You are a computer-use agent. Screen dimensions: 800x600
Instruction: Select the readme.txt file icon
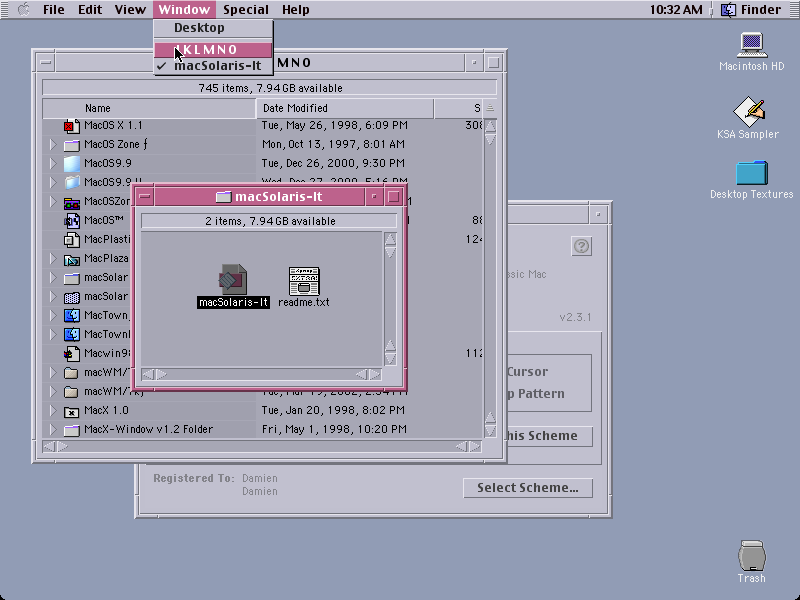coord(304,281)
